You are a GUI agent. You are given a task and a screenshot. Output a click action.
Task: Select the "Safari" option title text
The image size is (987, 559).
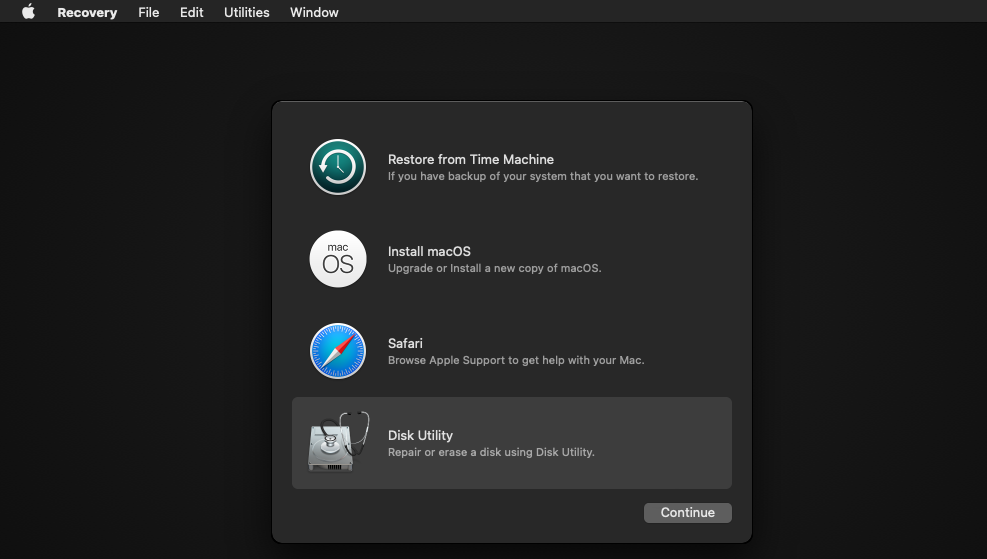tap(405, 343)
